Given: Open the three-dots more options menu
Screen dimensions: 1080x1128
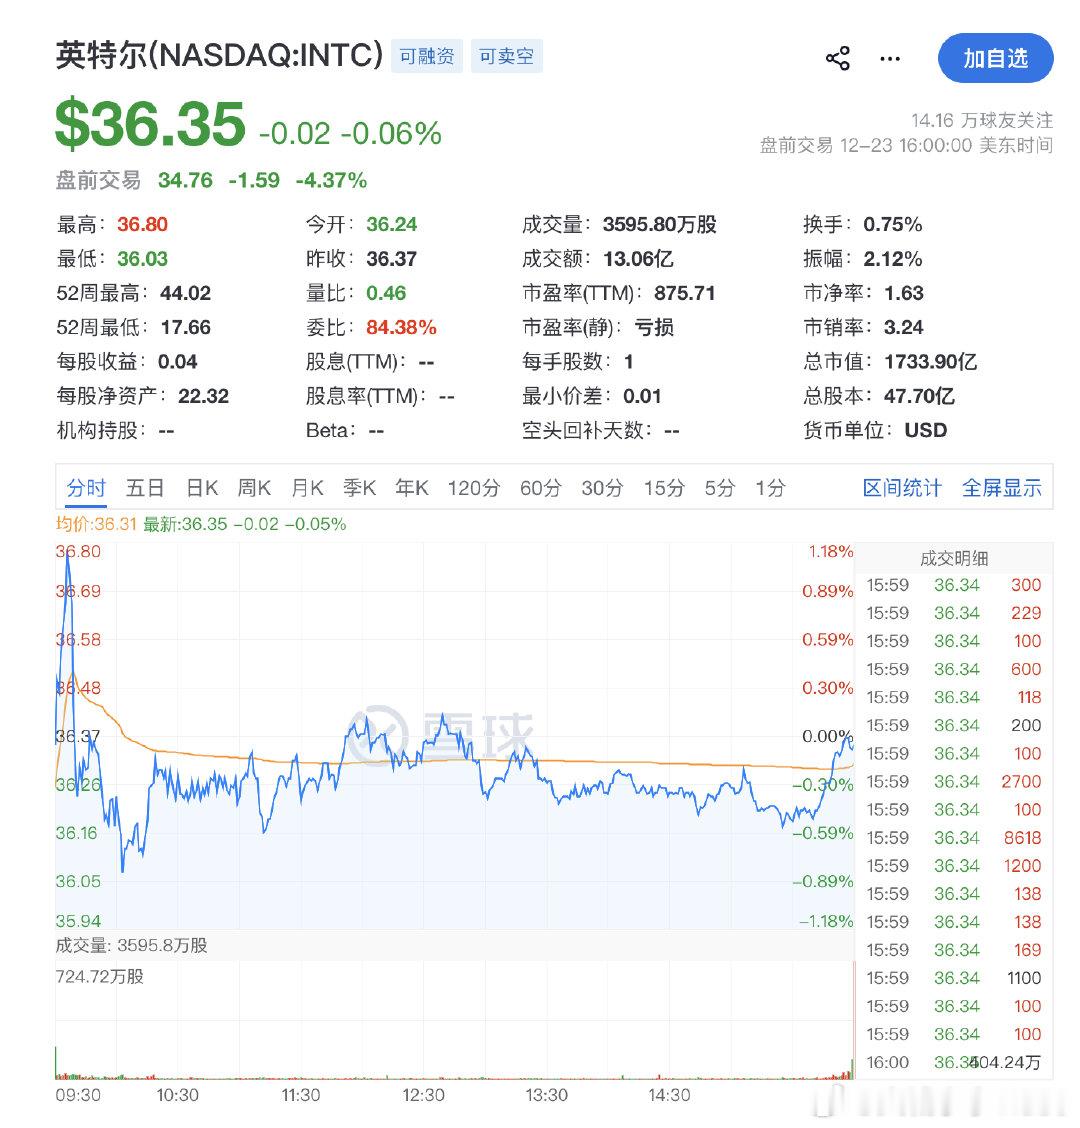Looking at the screenshot, I should 890,59.
